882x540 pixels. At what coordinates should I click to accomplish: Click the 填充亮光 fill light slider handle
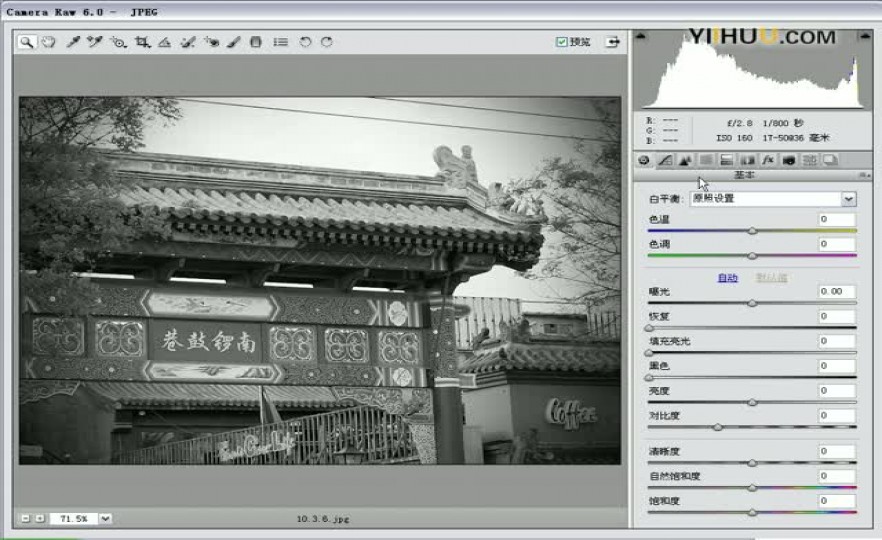pyautogui.click(x=649, y=353)
